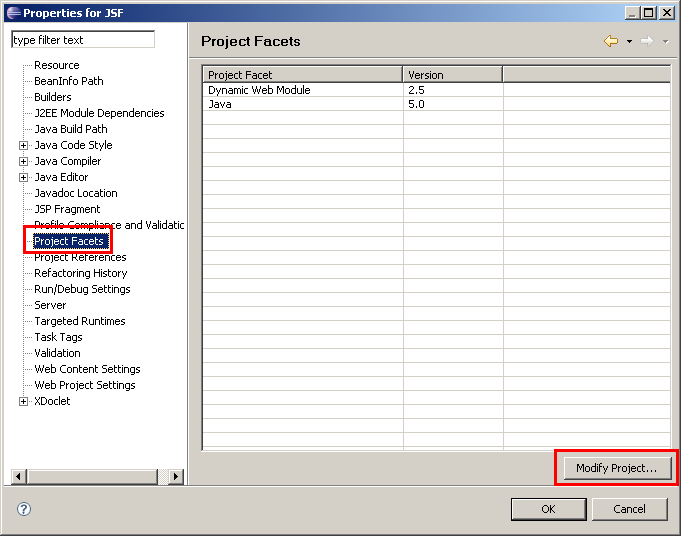Open Run/Debug Settings page
This screenshot has height=536, width=681.
coord(82,289)
